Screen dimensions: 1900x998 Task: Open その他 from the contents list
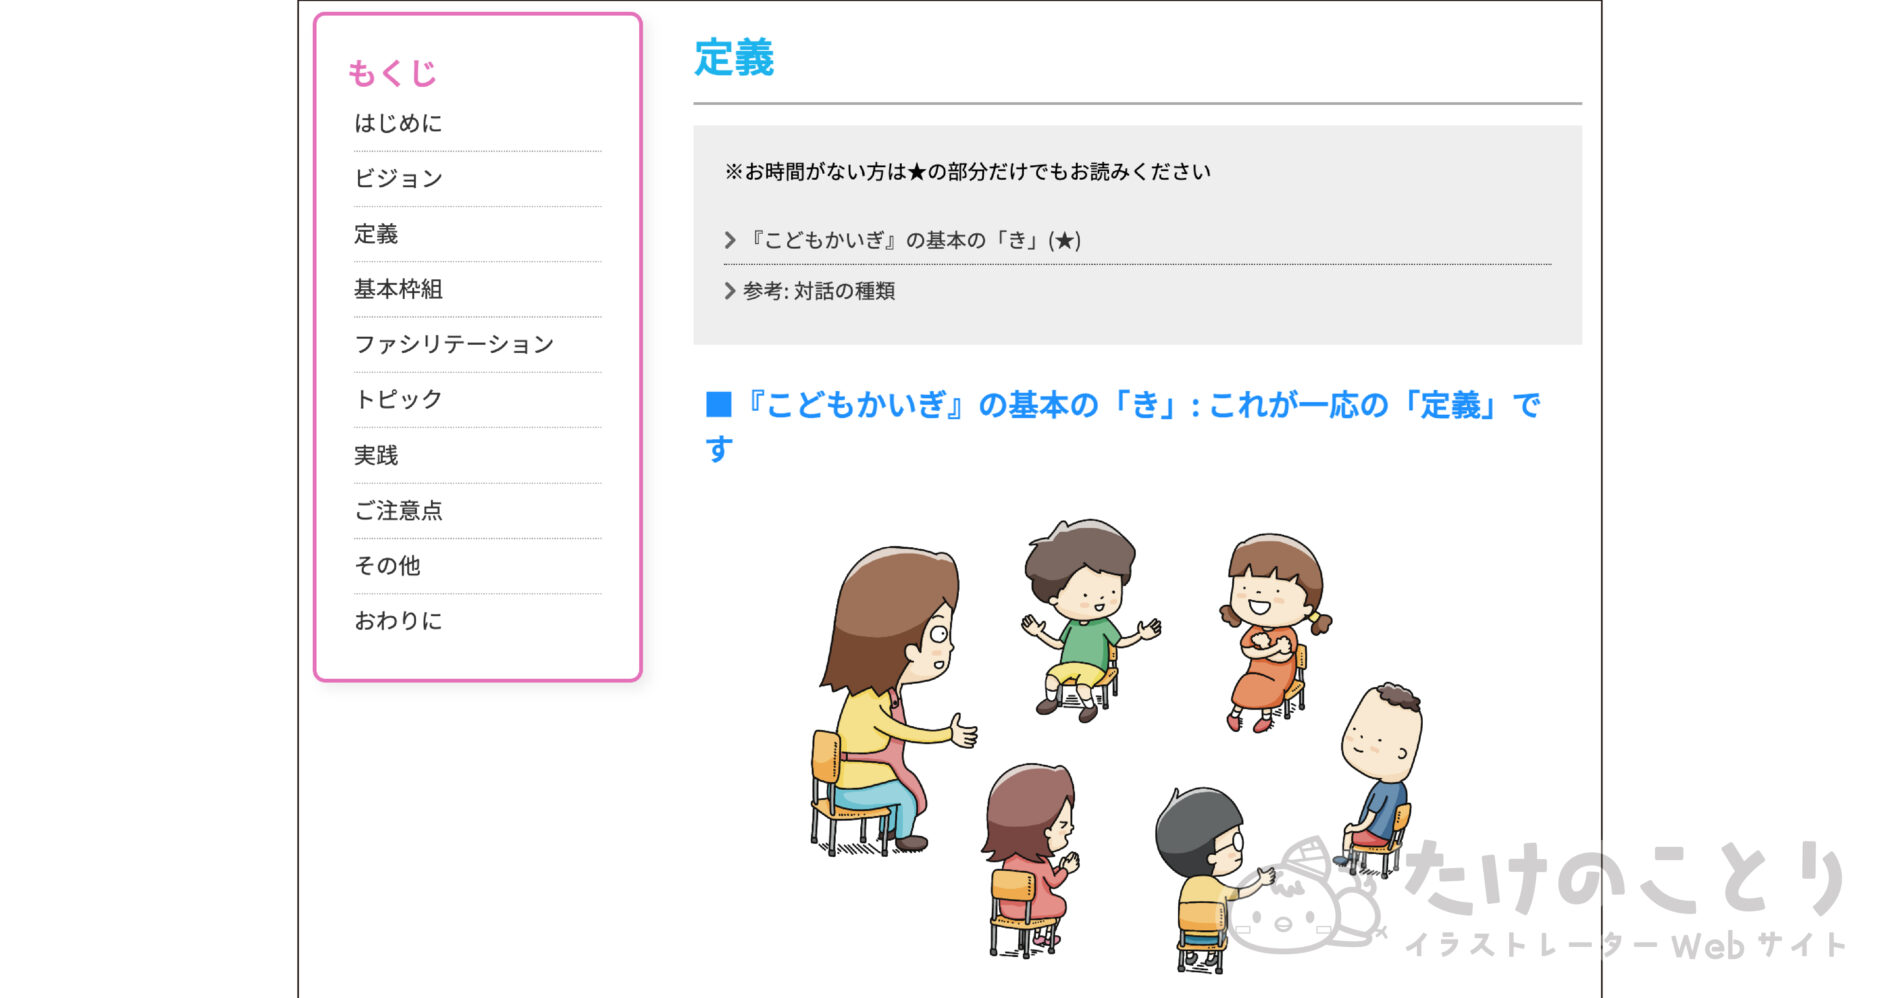click(x=387, y=565)
